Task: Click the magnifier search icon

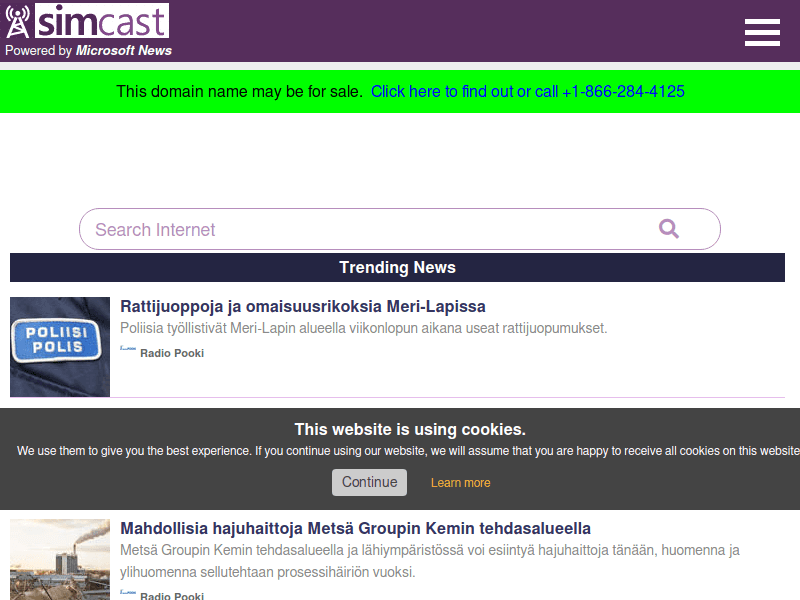Action: point(669,229)
